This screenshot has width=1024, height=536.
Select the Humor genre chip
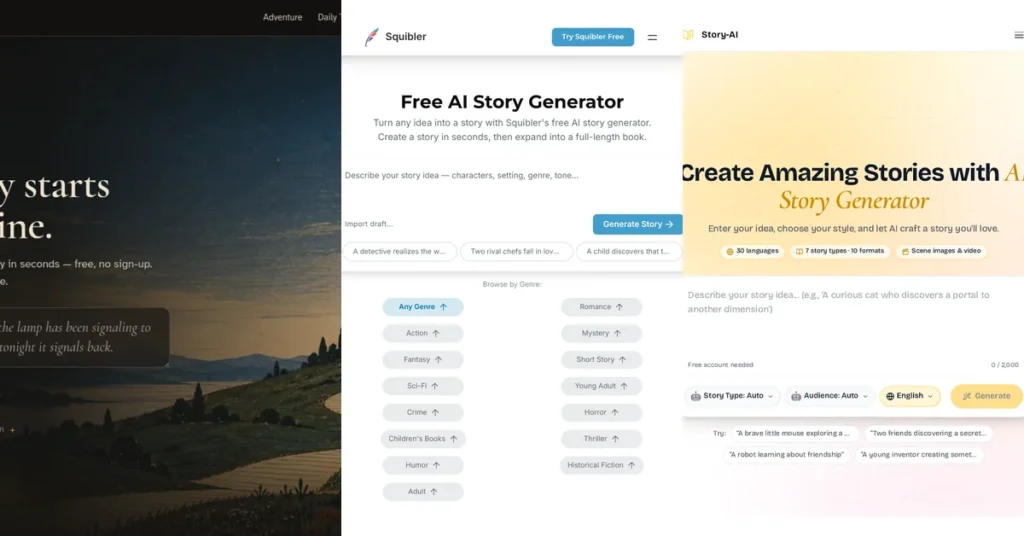point(423,465)
